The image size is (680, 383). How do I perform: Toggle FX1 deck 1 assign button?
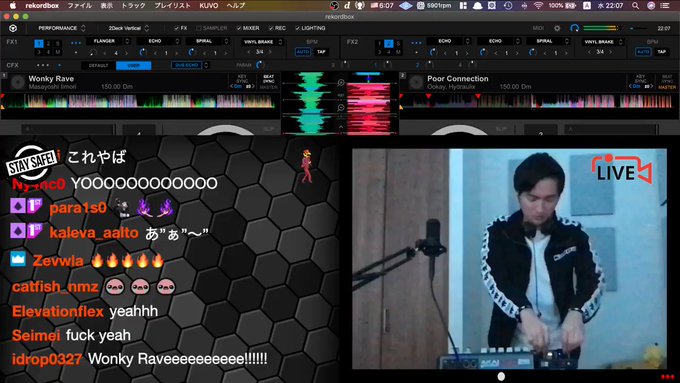coord(39,43)
